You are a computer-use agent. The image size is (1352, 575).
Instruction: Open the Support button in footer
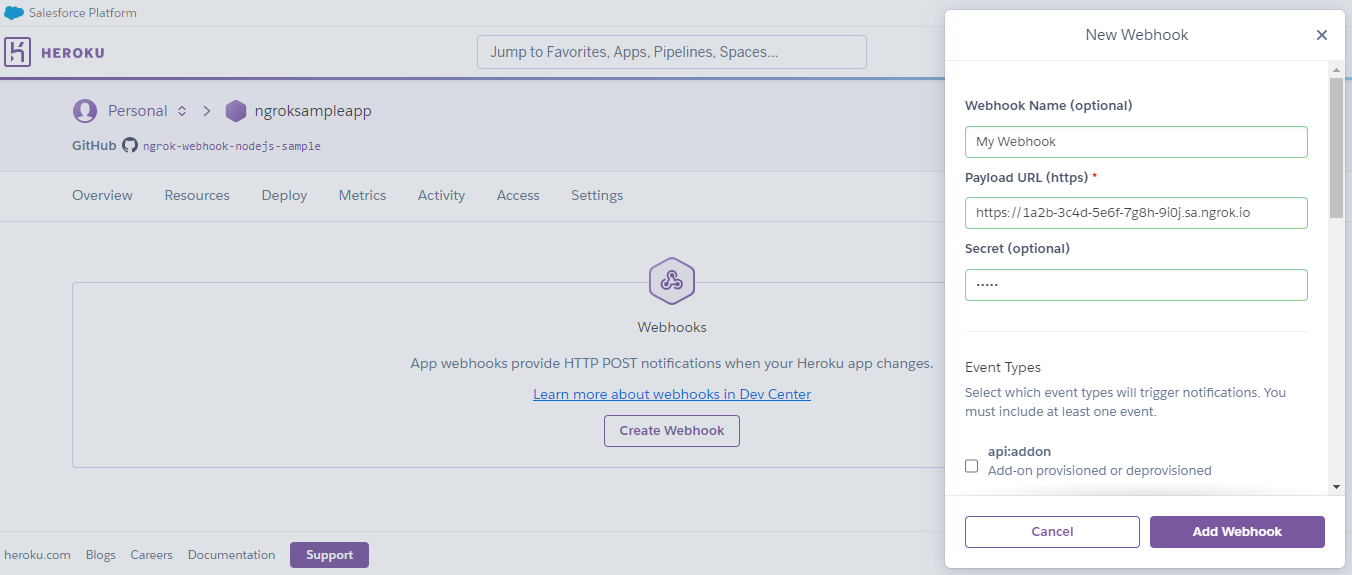click(x=329, y=555)
